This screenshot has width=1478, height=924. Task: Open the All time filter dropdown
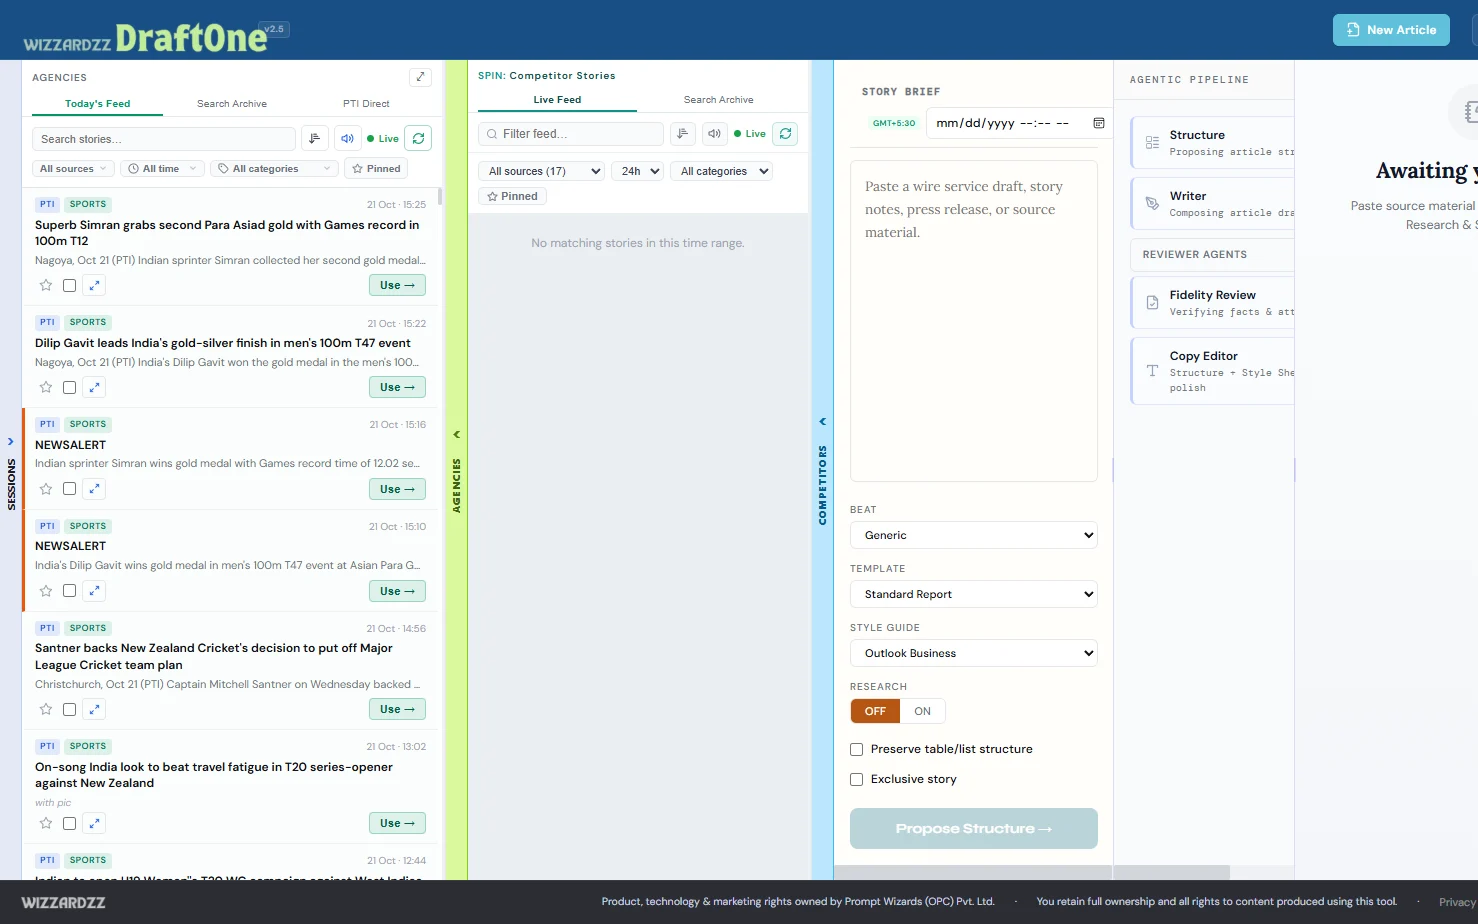pyautogui.click(x=162, y=169)
